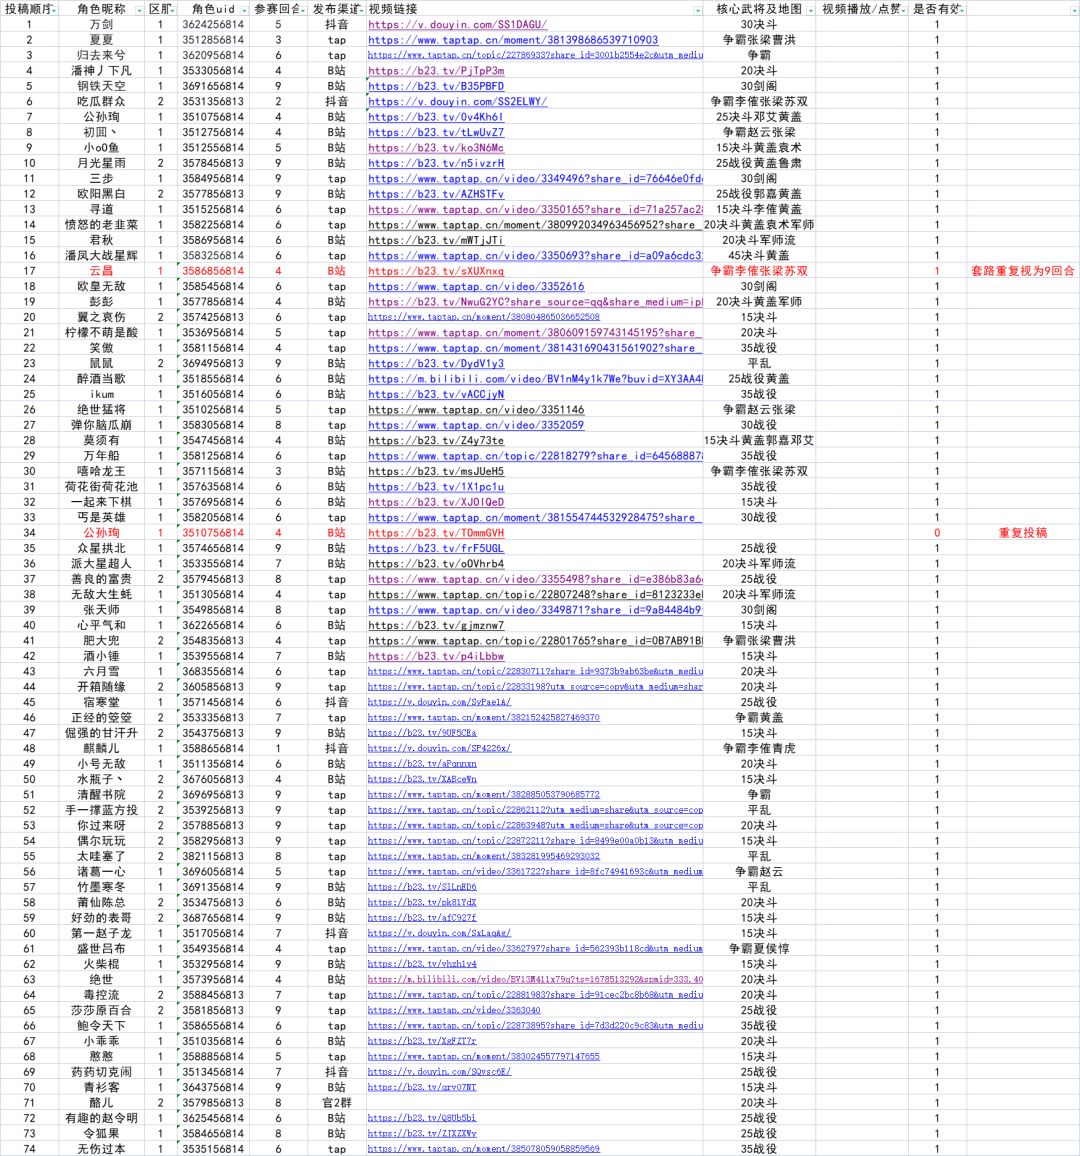
Task: Open the 投稿顺序 column filter dropdown
Action: [x=54, y=10]
